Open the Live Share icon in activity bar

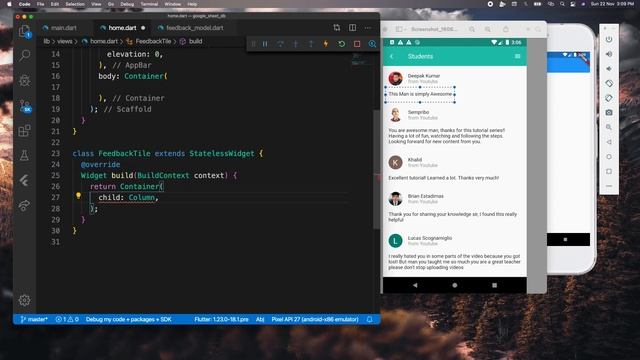(24, 205)
